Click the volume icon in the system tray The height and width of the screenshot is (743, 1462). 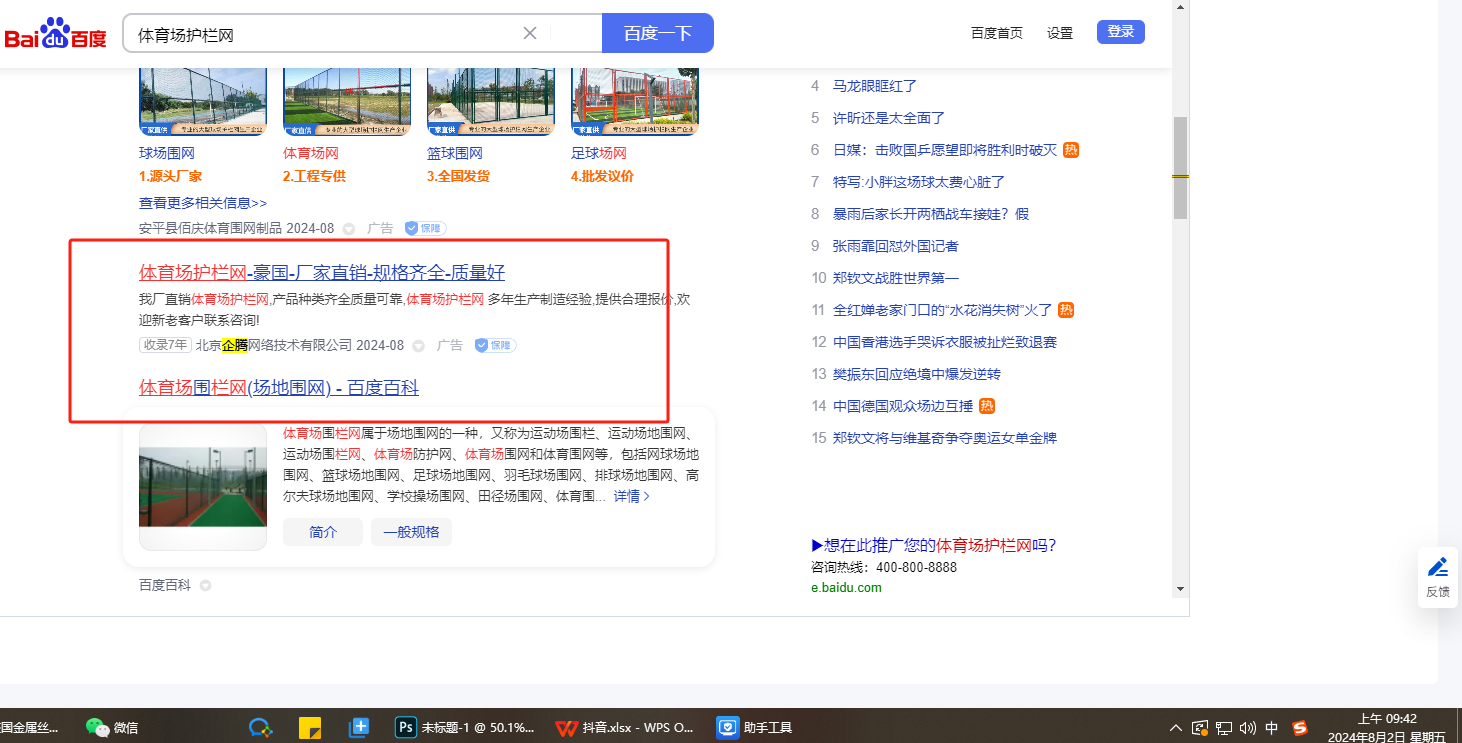(x=1247, y=728)
